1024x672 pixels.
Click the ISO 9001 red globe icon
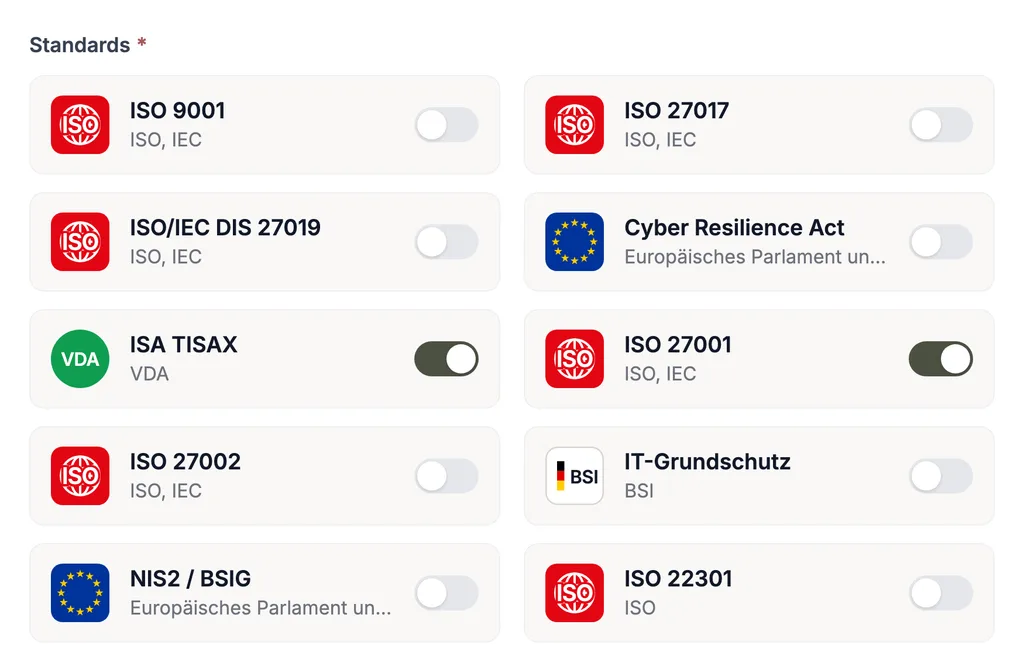tap(80, 125)
